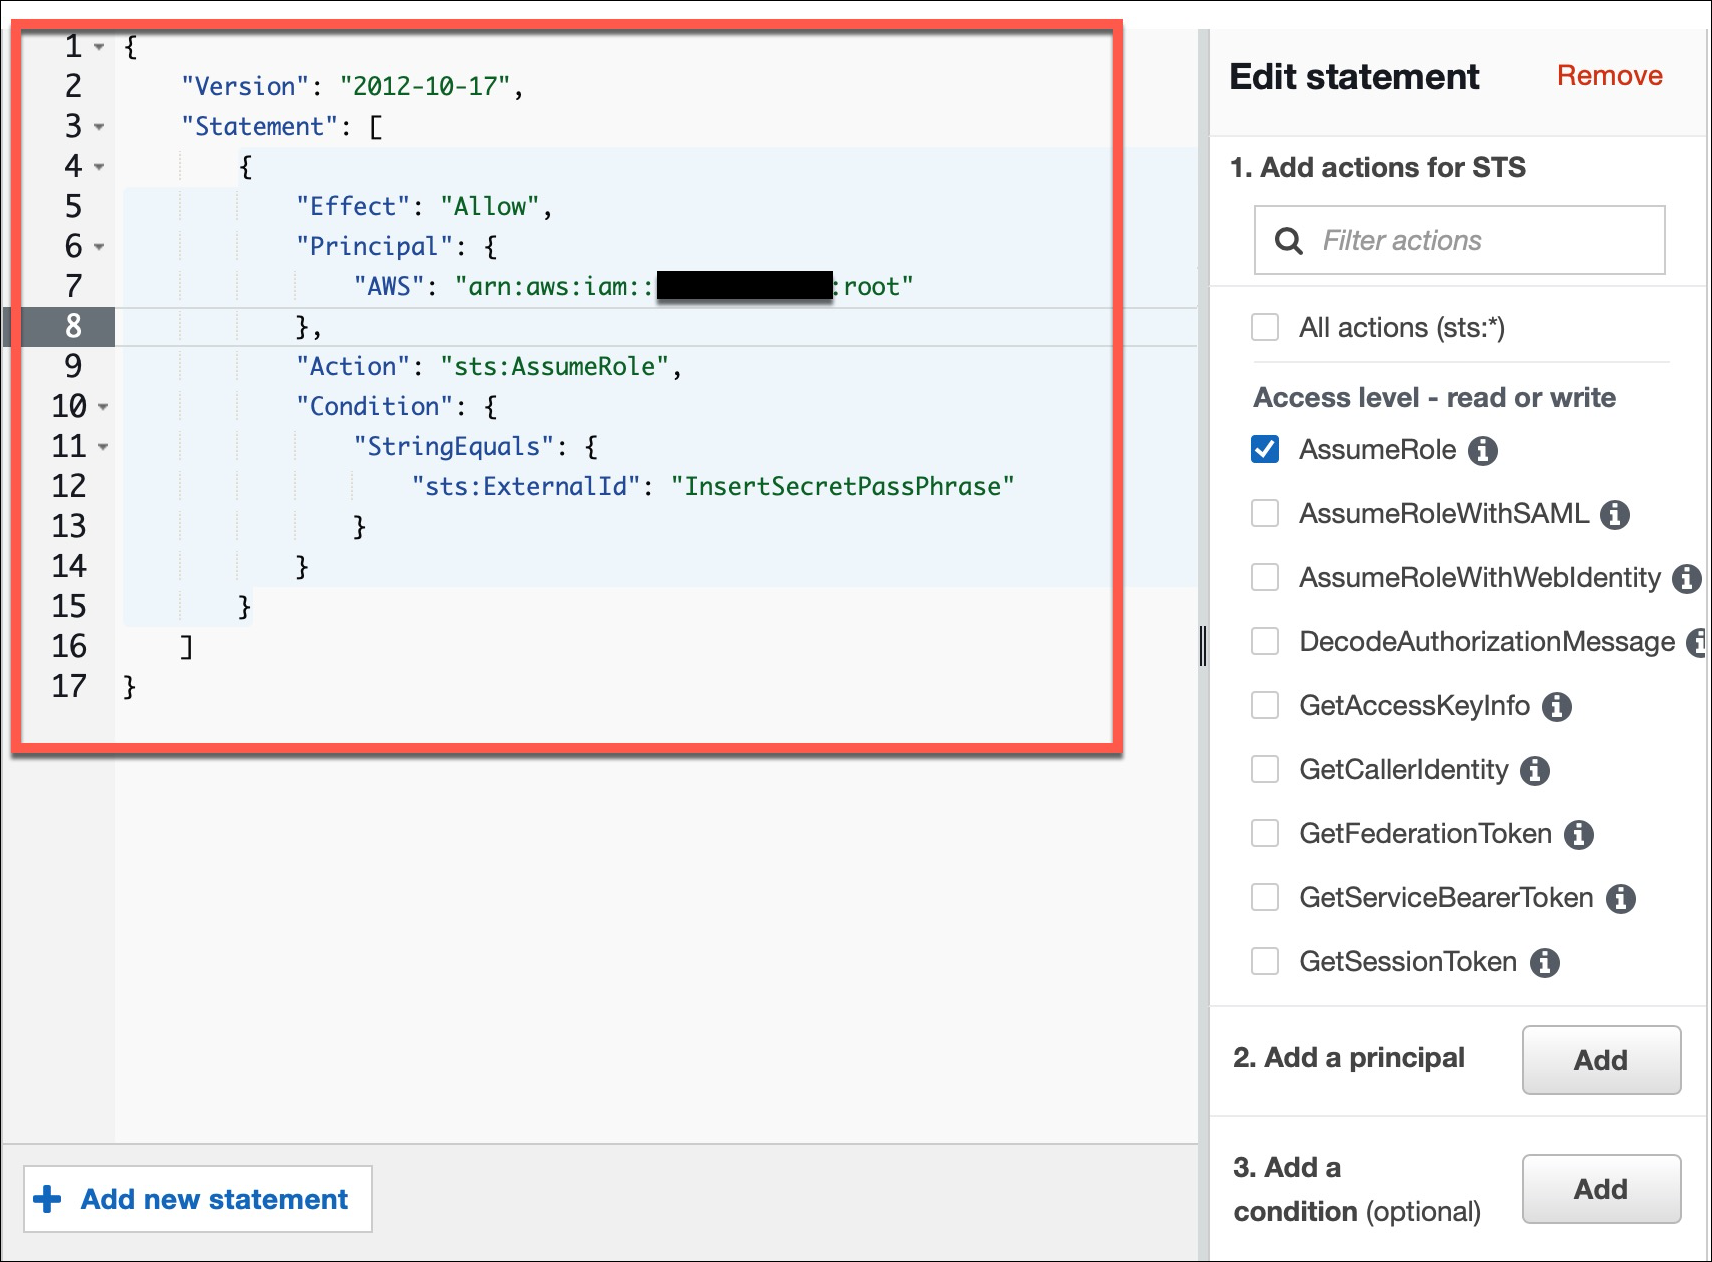Collapse the code fold at line 1
Image resolution: width=1712 pixels, height=1262 pixels.
pyautogui.click(x=99, y=47)
